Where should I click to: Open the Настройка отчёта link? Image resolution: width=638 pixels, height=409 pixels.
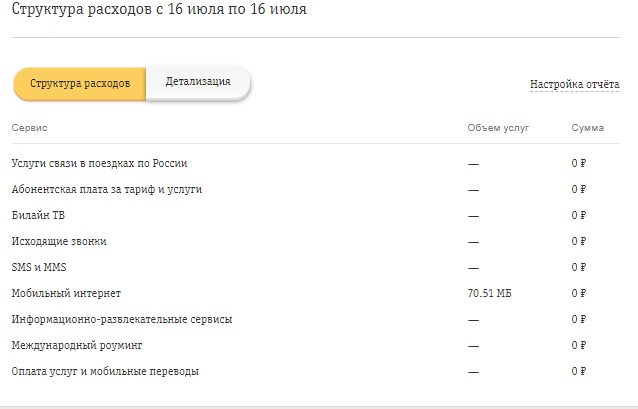(x=574, y=84)
